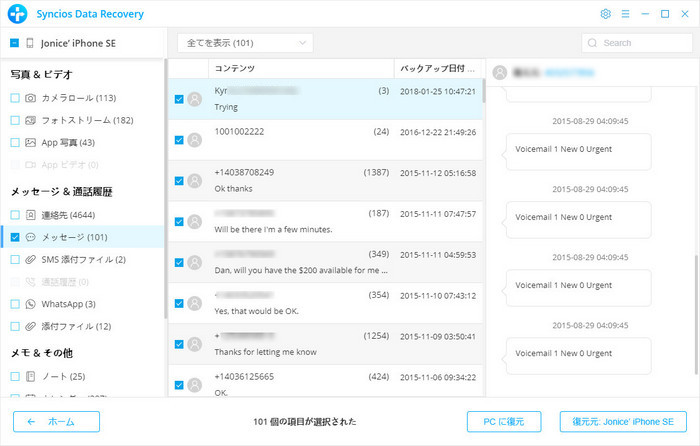
Task: Click the Syncios Data Recovery logo
Action: pos(17,14)
